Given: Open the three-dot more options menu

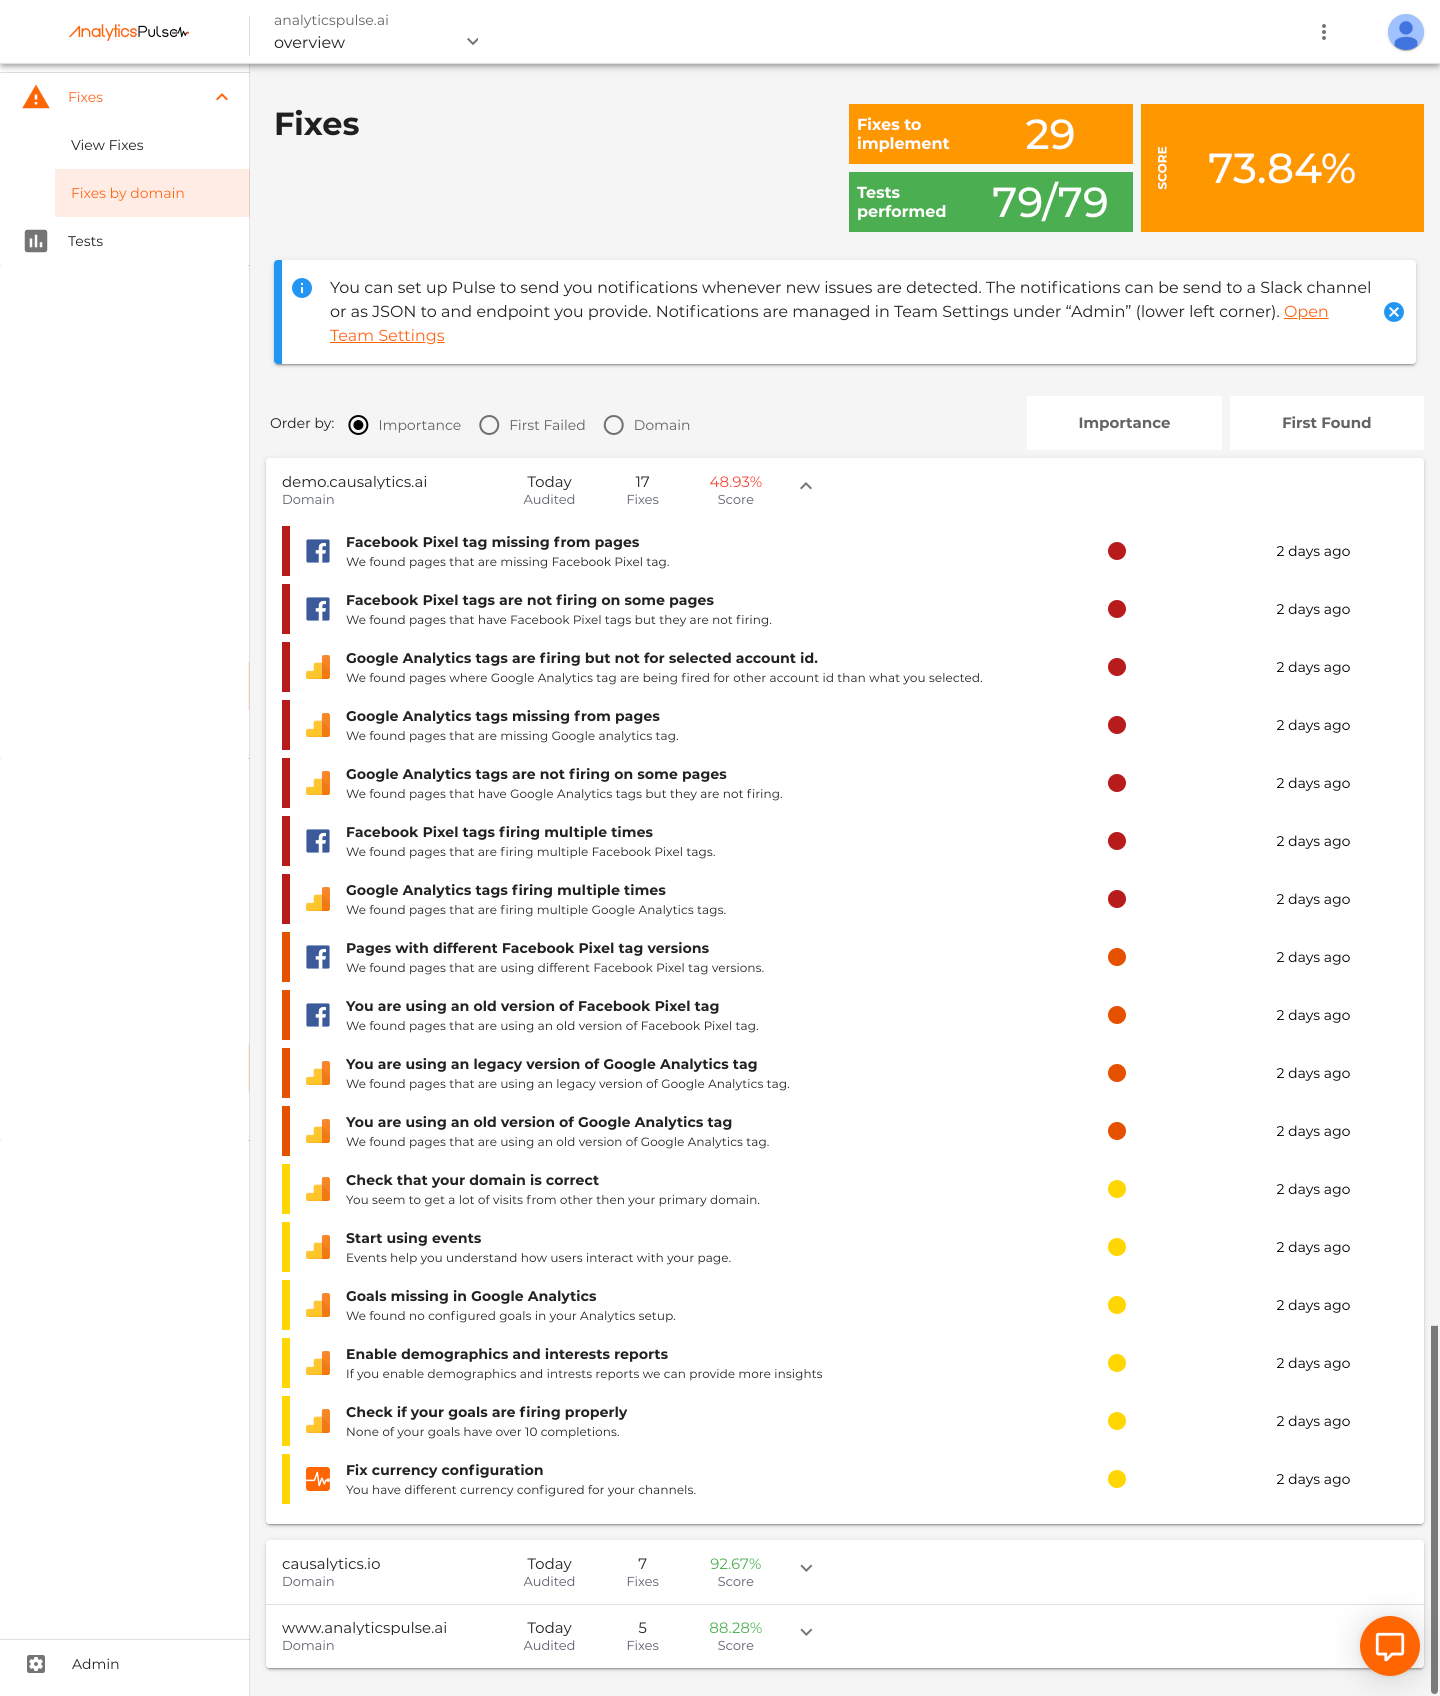Looking at the screenshot, I should [x=1324, y=32].
